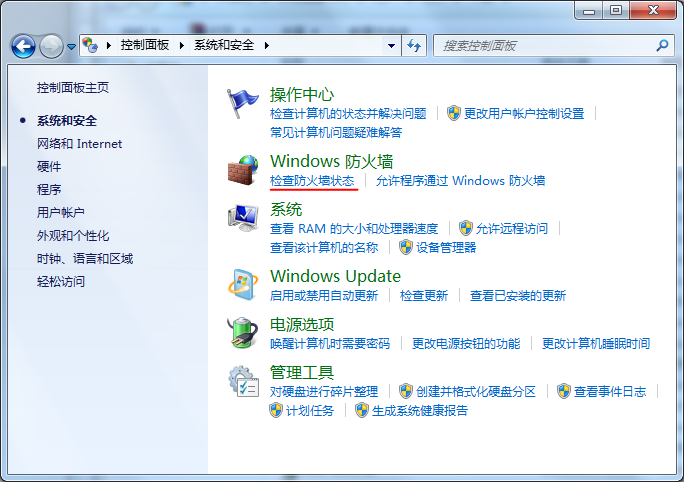Open 硬件 category in sidebar
Image resolution: width=684 pixels, height=482 pixels.
[49, 167]
